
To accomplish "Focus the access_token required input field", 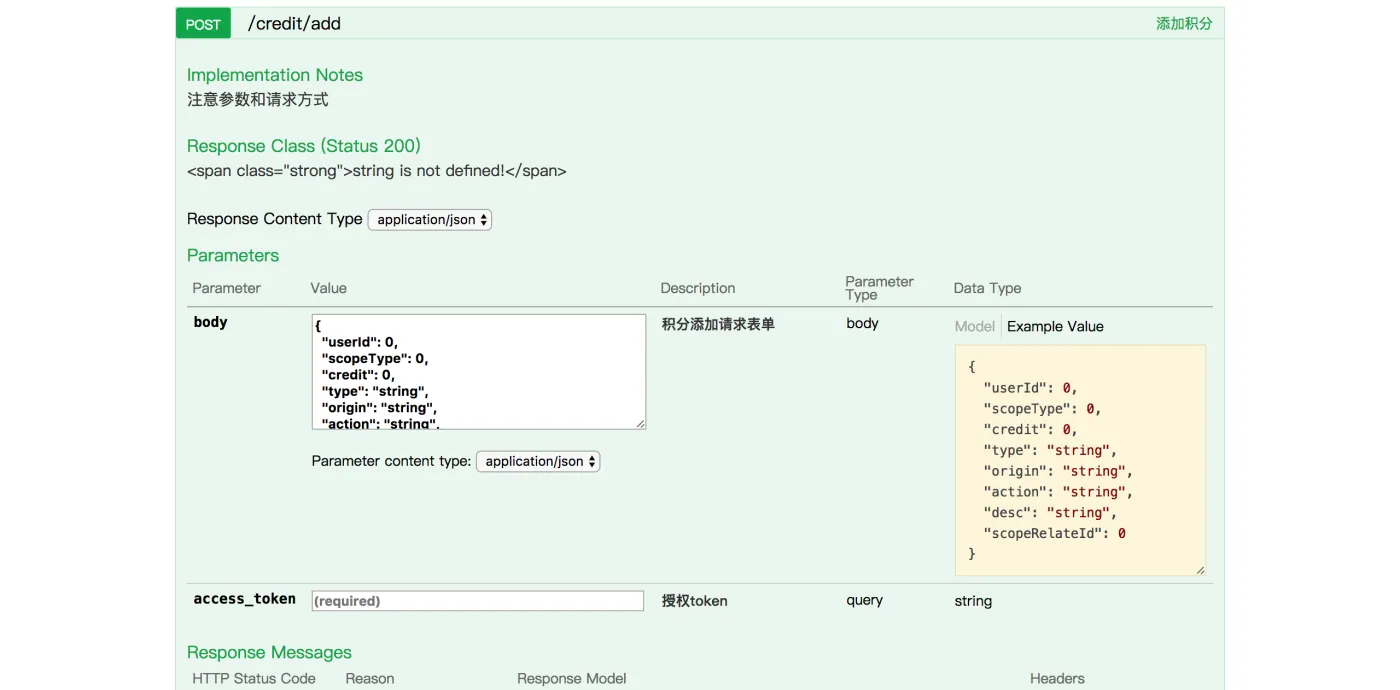I will click(478, 601).
